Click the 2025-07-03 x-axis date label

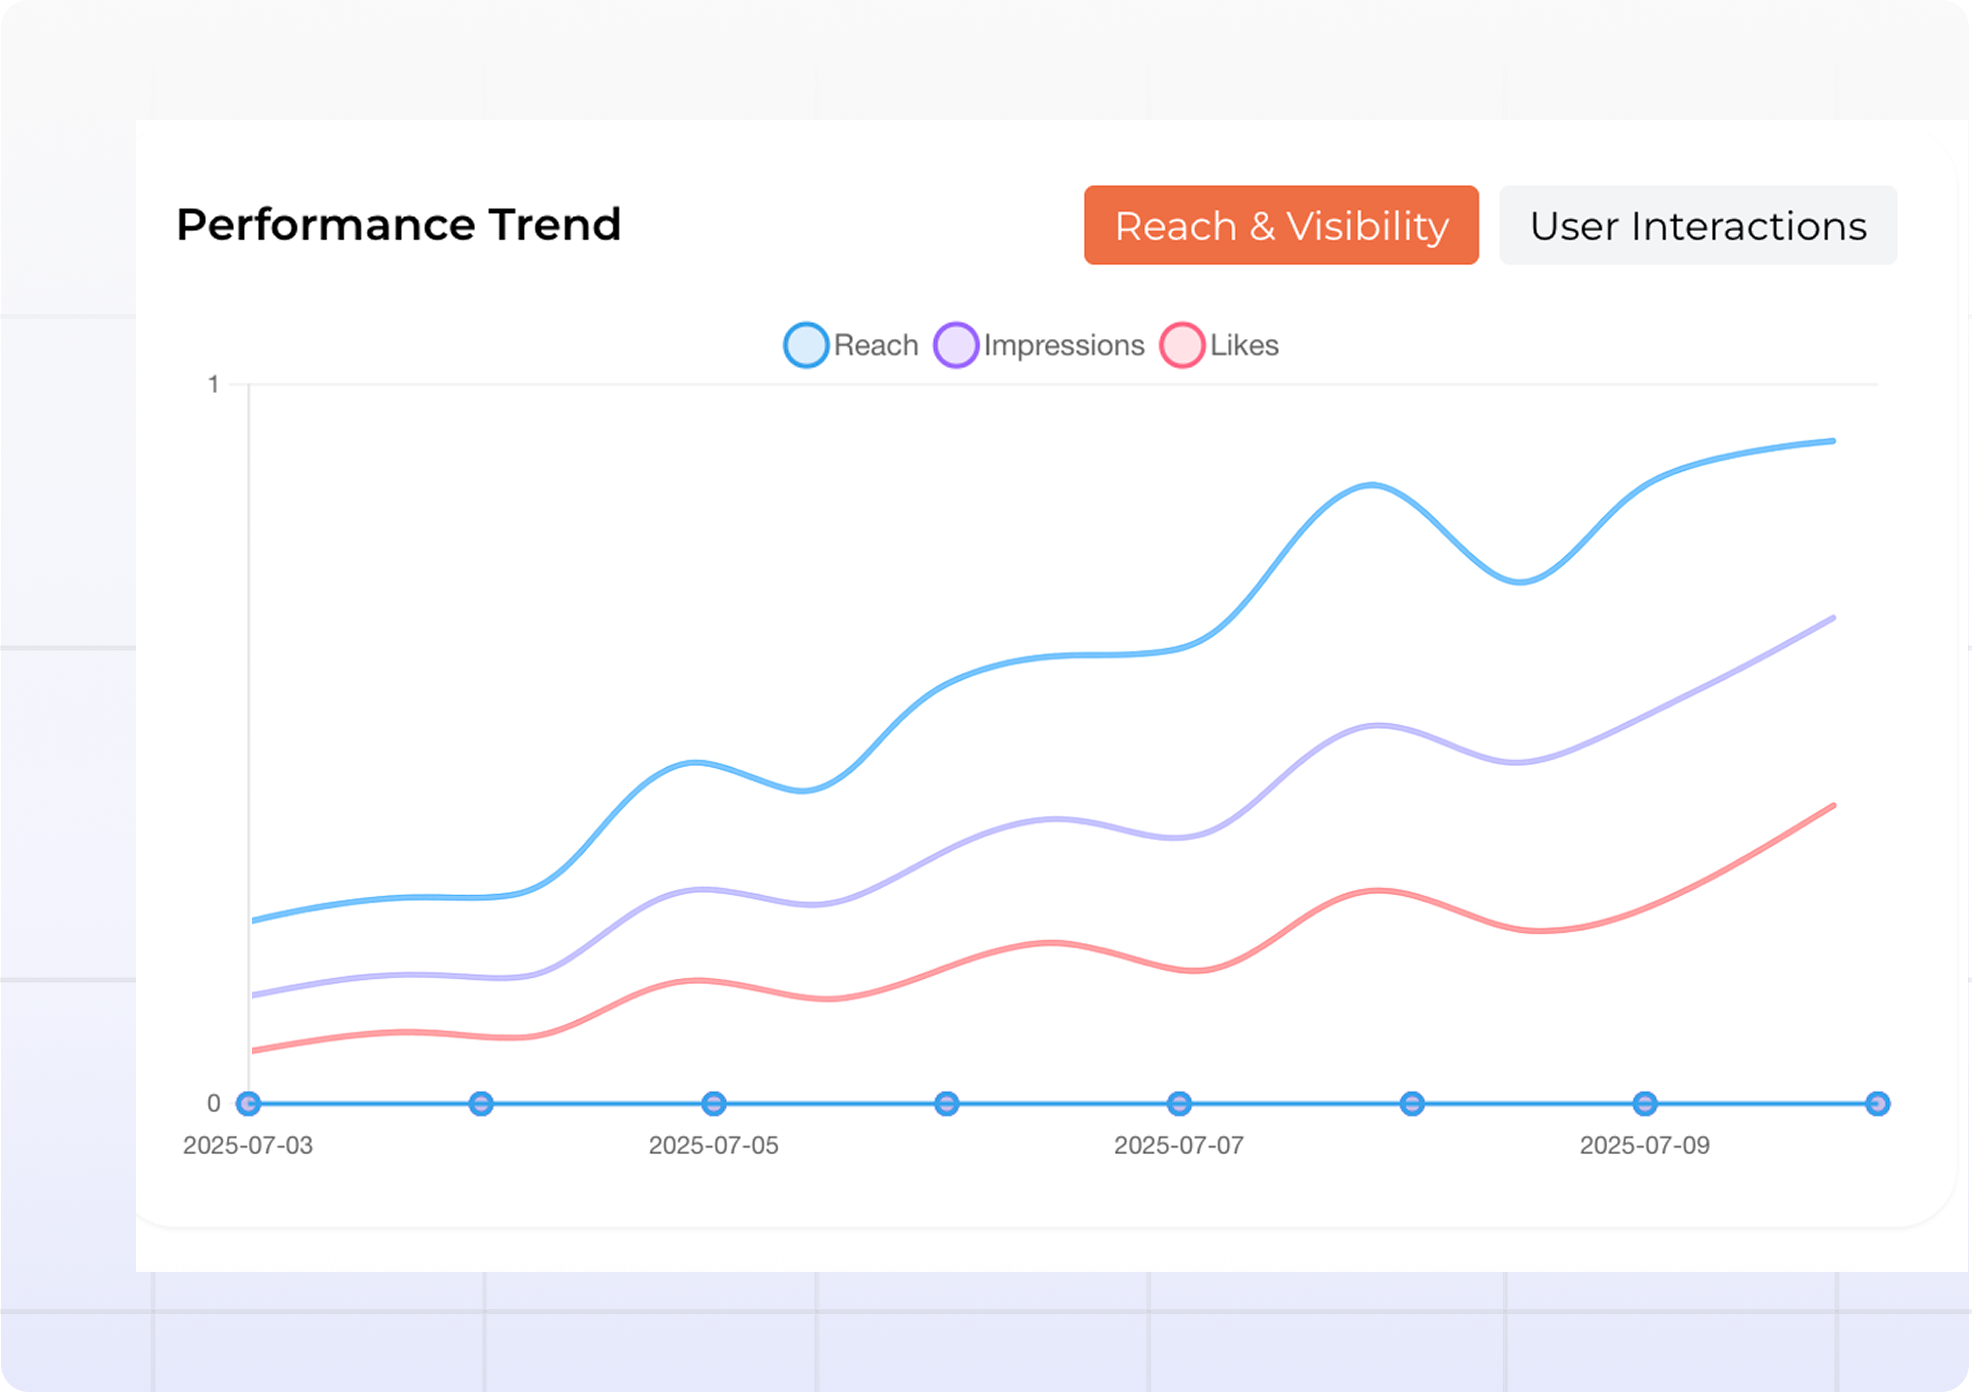click(248, 1146)
